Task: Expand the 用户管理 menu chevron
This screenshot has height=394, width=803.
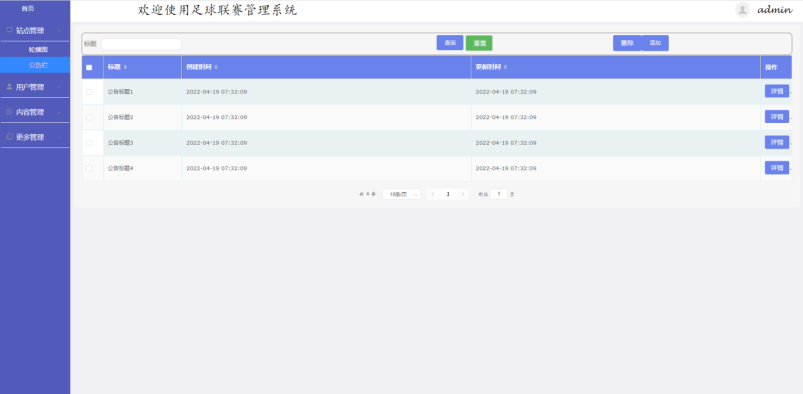Action: (59, 87)
